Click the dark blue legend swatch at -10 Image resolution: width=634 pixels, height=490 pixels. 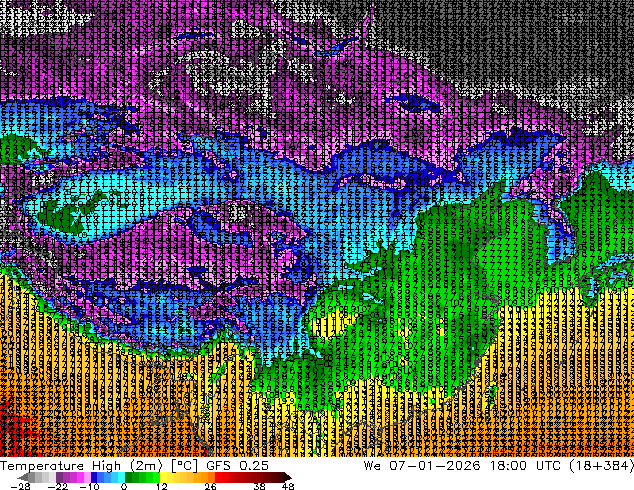point(94,477)
